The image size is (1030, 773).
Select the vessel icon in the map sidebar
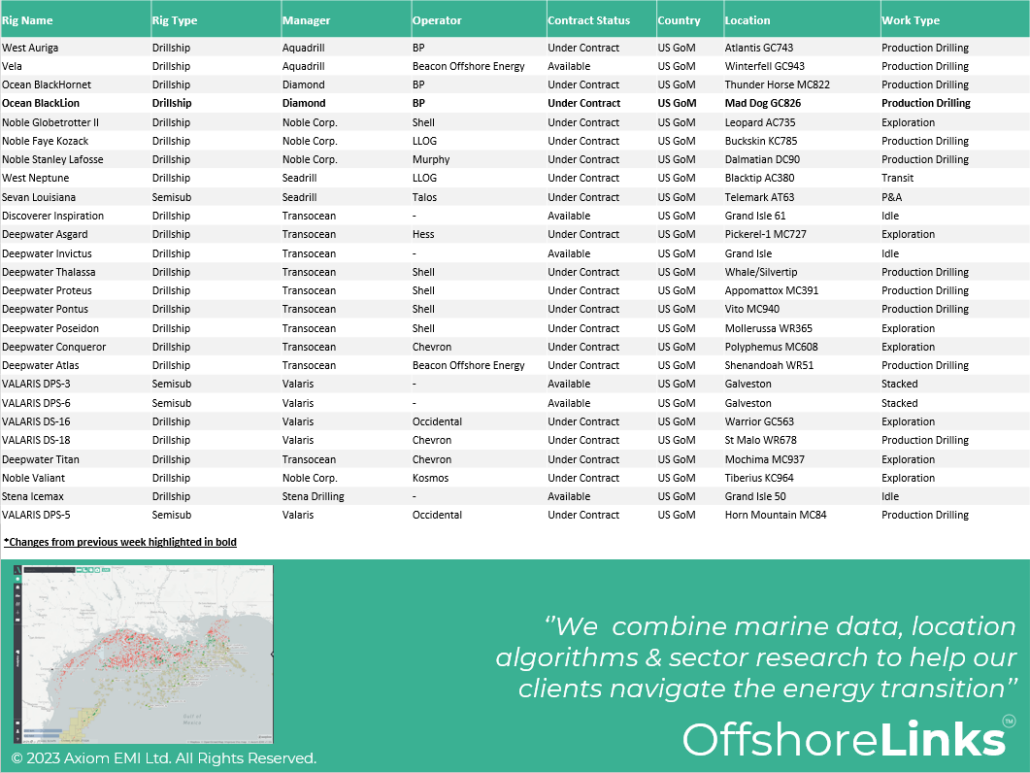point(18,596)
